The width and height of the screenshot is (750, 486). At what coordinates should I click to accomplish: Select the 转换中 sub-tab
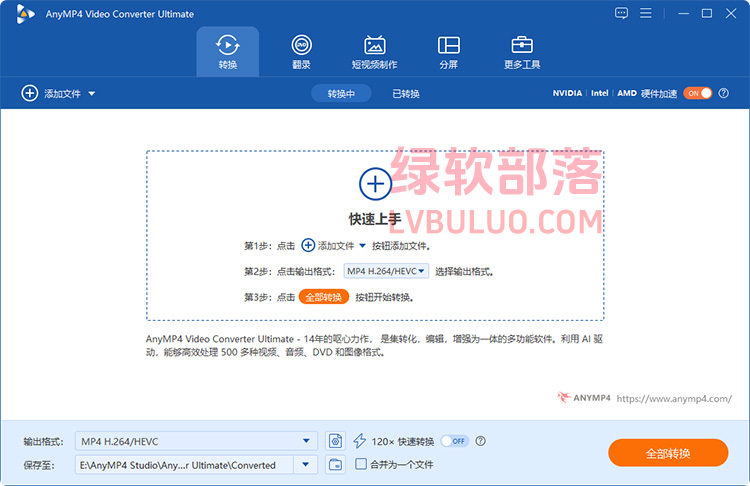tap(341, 94)
